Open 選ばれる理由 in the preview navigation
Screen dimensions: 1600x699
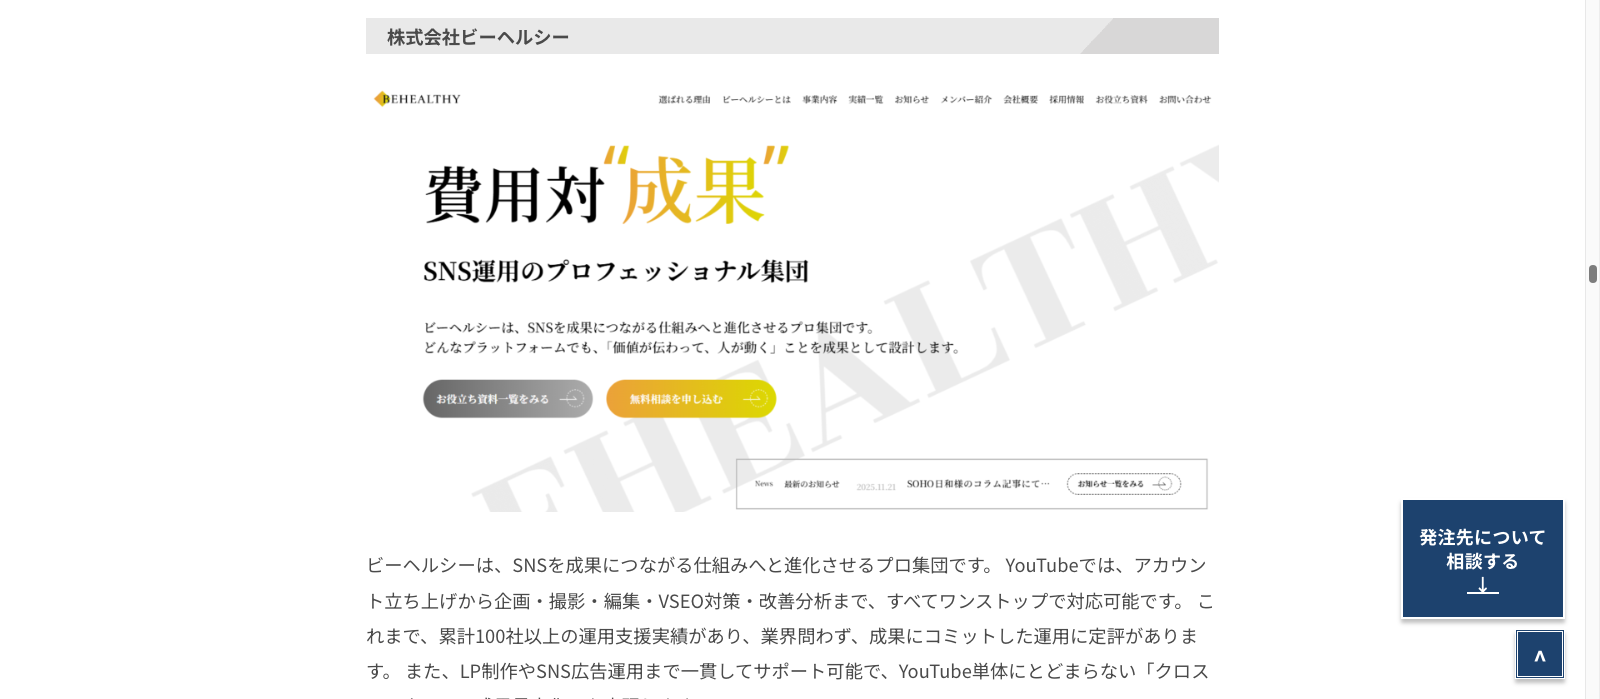[x=684, y=100]
